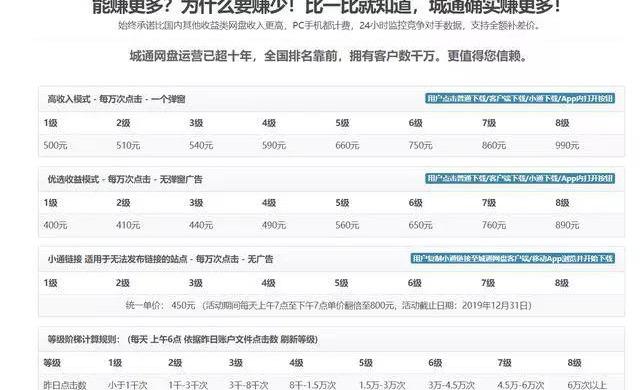Image resolution: width=640 pixels, height=390 pixels.
Task: Click 4级 in the 高收入模式 table
Action: click(x=269, y=123)
